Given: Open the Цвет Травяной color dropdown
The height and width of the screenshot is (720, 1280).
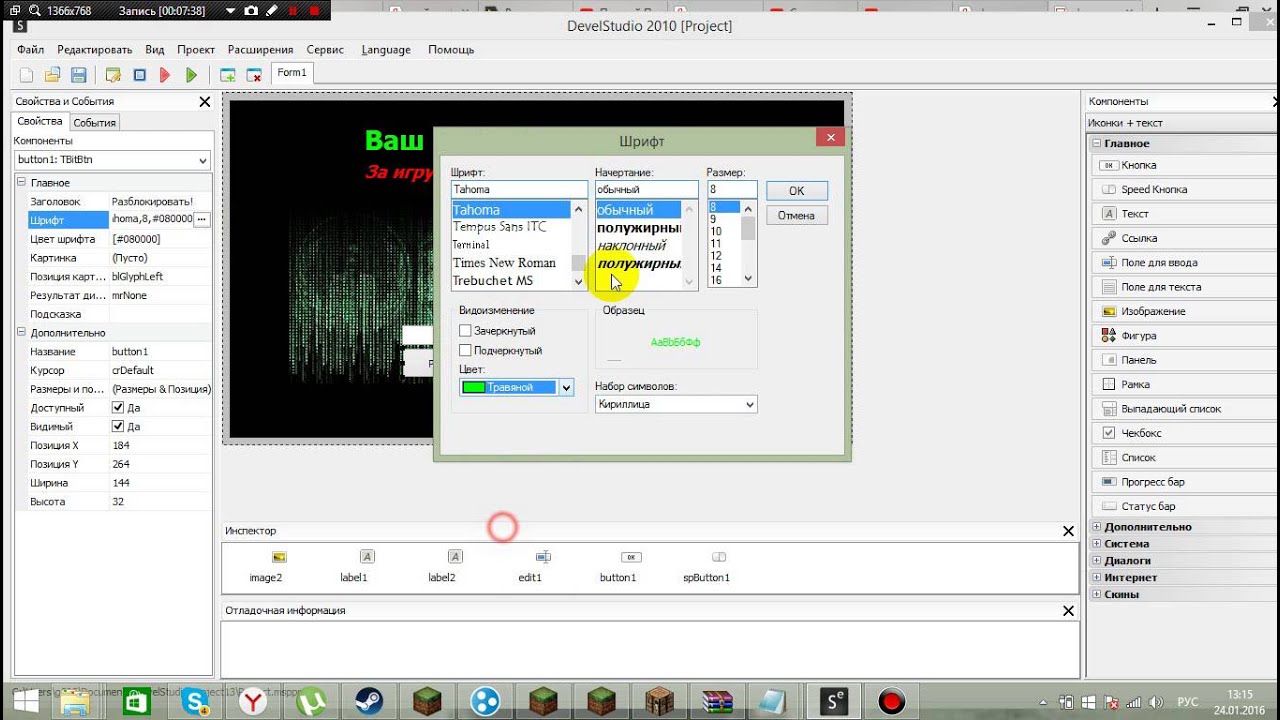Looking at the screenshot, I should (567, 388).
